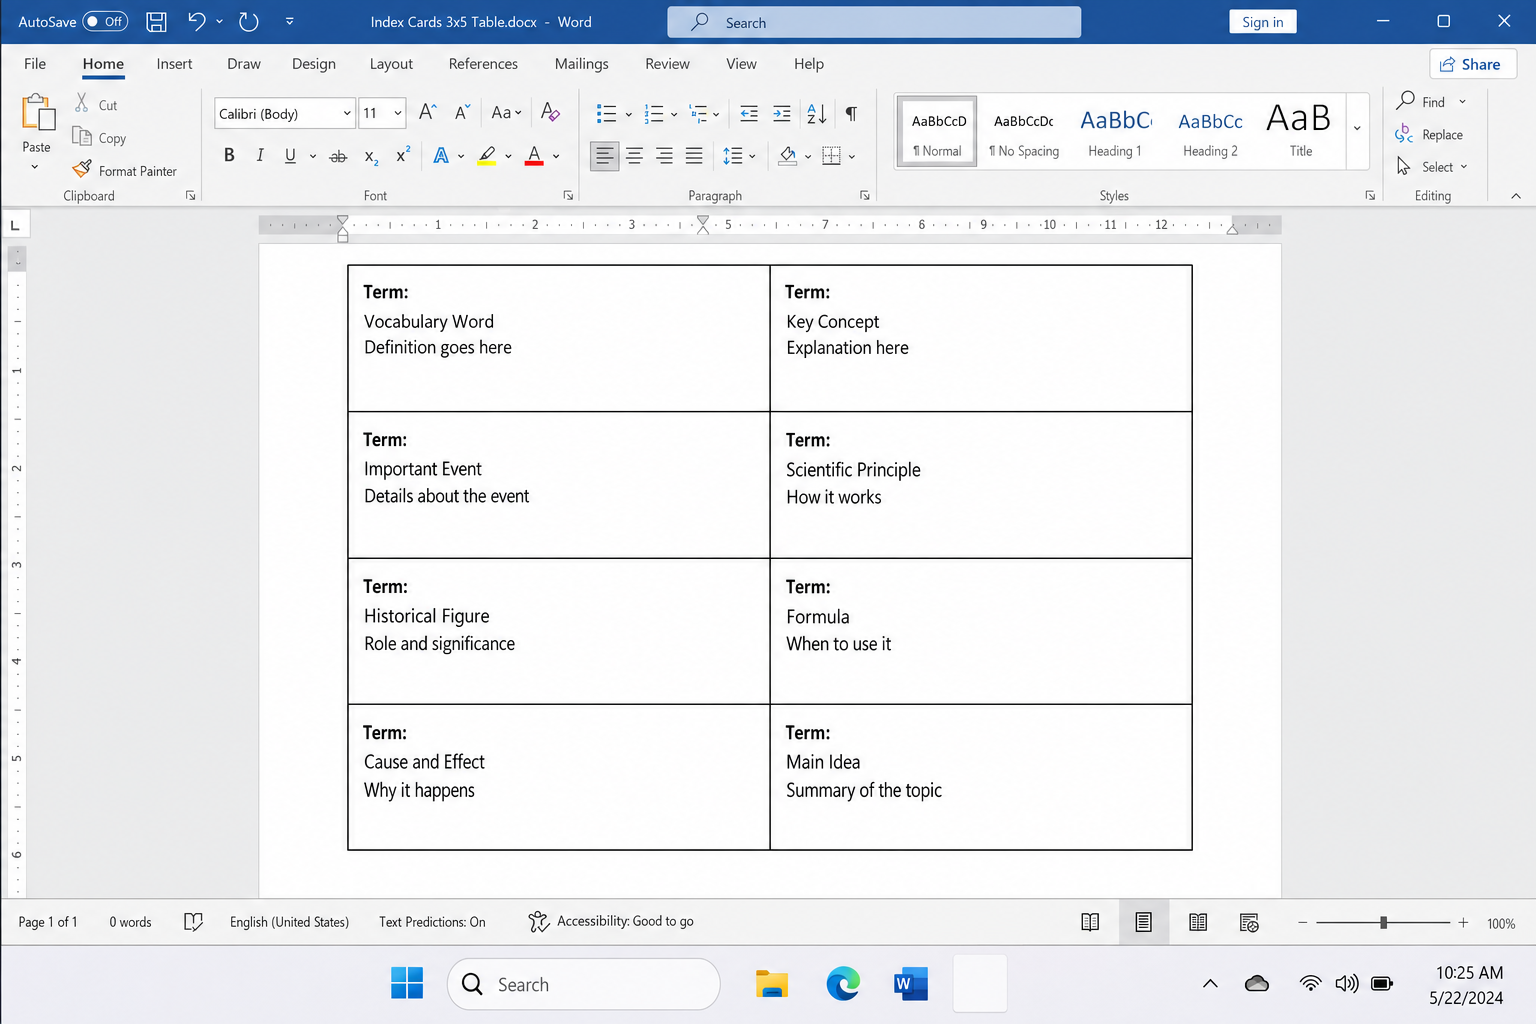Toggle AutoSave switch on
The image size is (1536, 1024).
coord(105,21)
